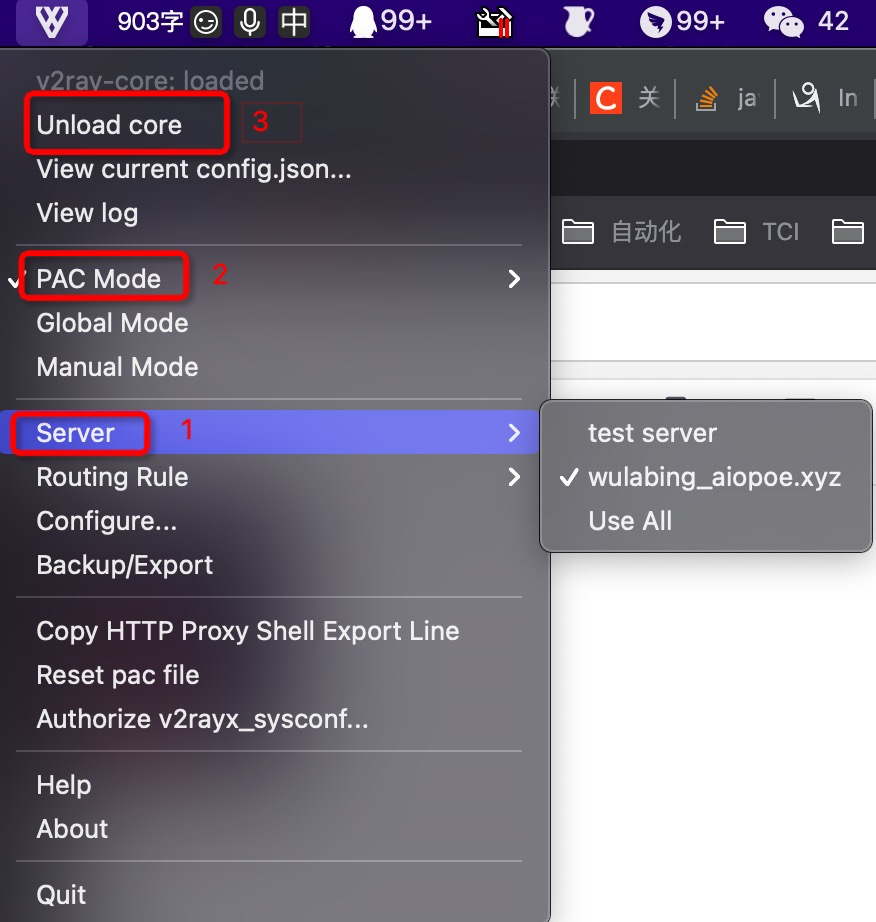Image resolution: width=876 pixels, height=922 pixels.
Task: Select Backup/Export menu item
Action: pos(269,565)
